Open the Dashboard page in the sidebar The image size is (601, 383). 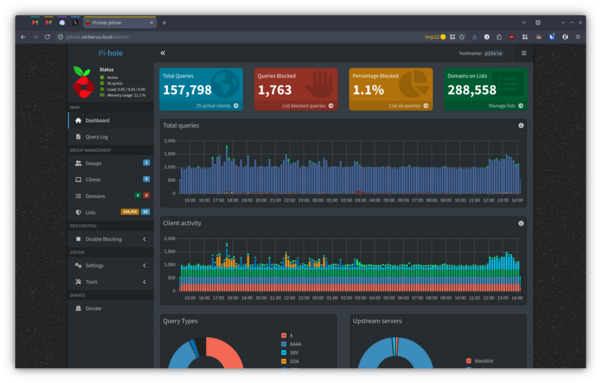[x=111, y=120]
